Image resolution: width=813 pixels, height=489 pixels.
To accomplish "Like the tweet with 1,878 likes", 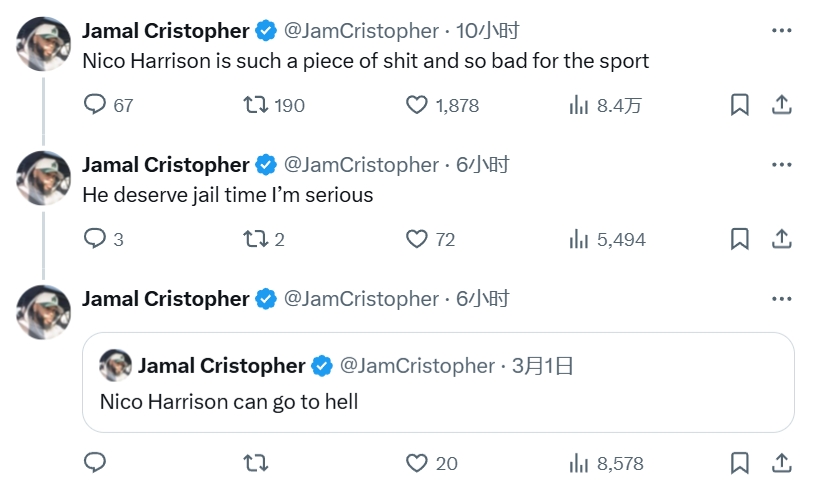I will point(417,105).
